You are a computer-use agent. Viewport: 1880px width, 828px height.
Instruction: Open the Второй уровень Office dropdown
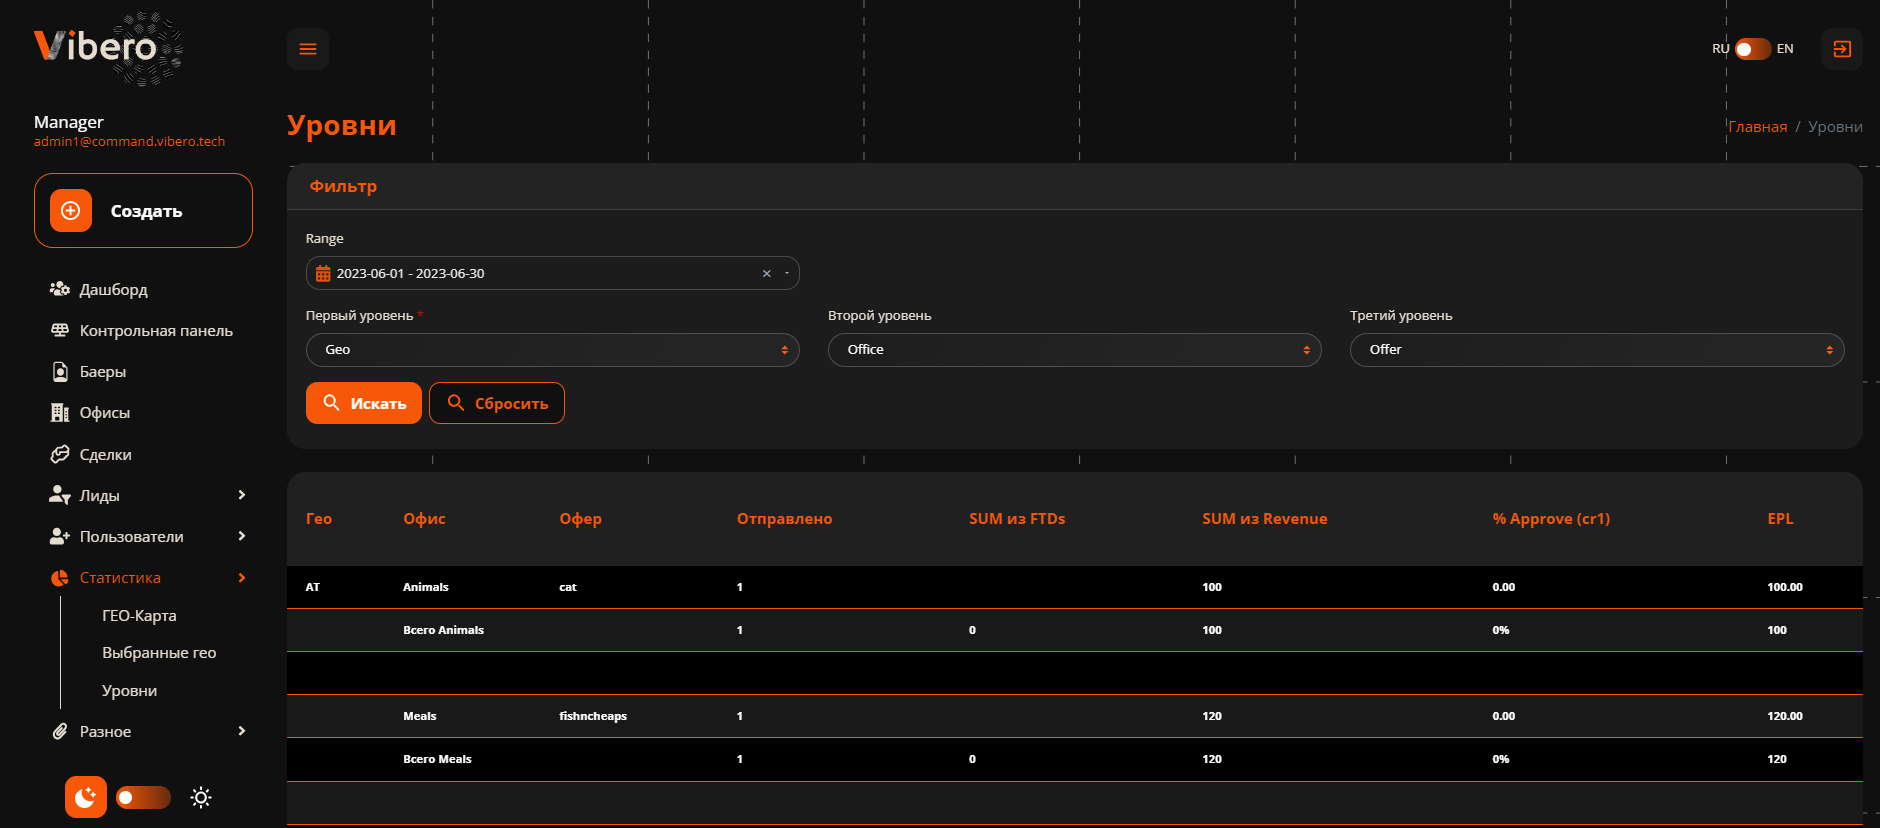point(1075,350)
